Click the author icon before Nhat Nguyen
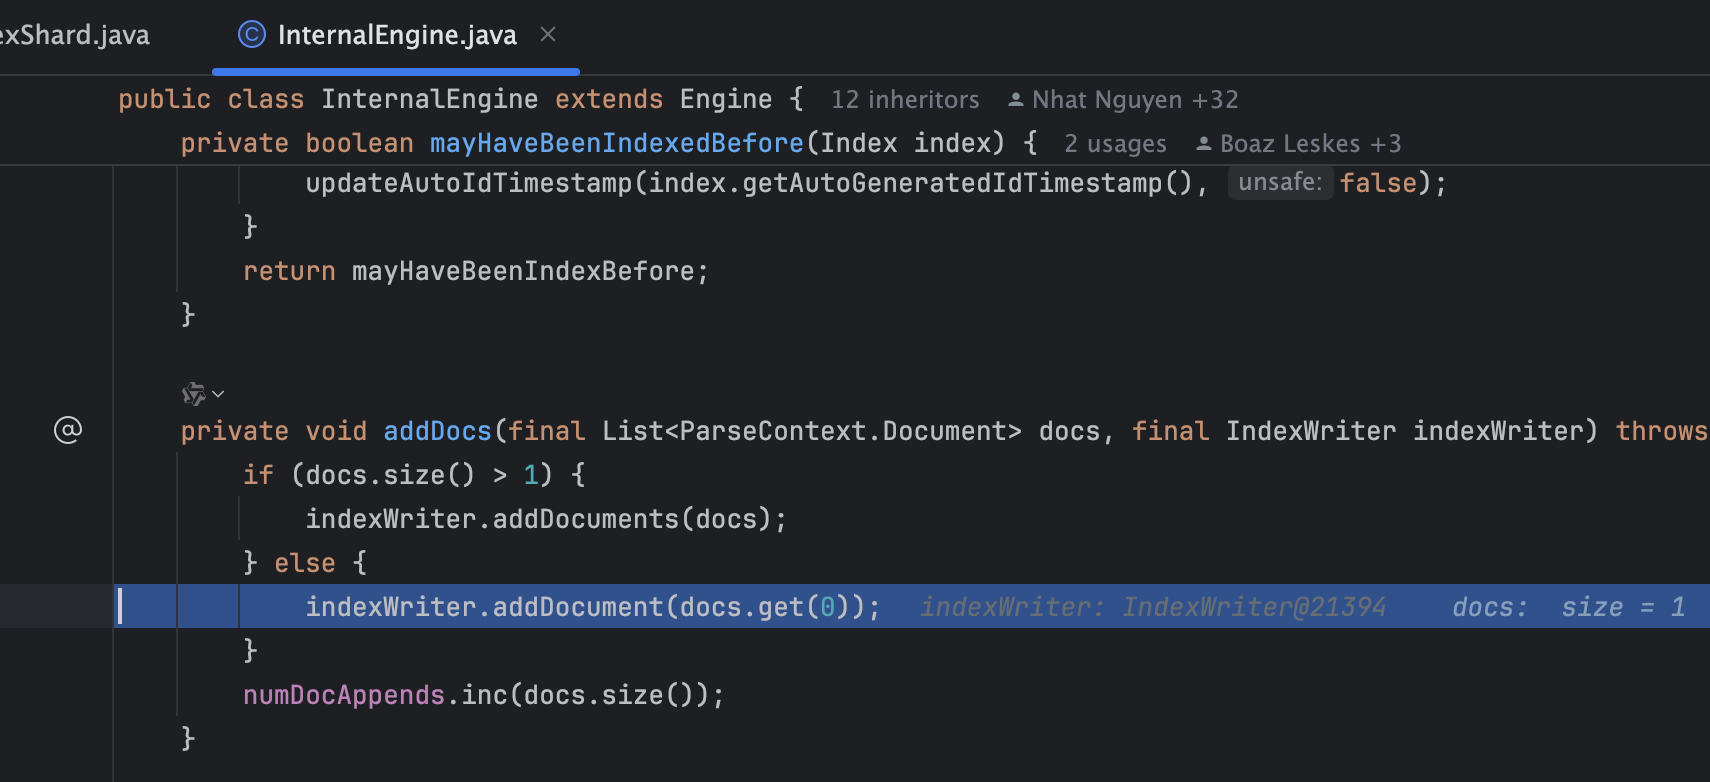 [x=1016, y=100]
